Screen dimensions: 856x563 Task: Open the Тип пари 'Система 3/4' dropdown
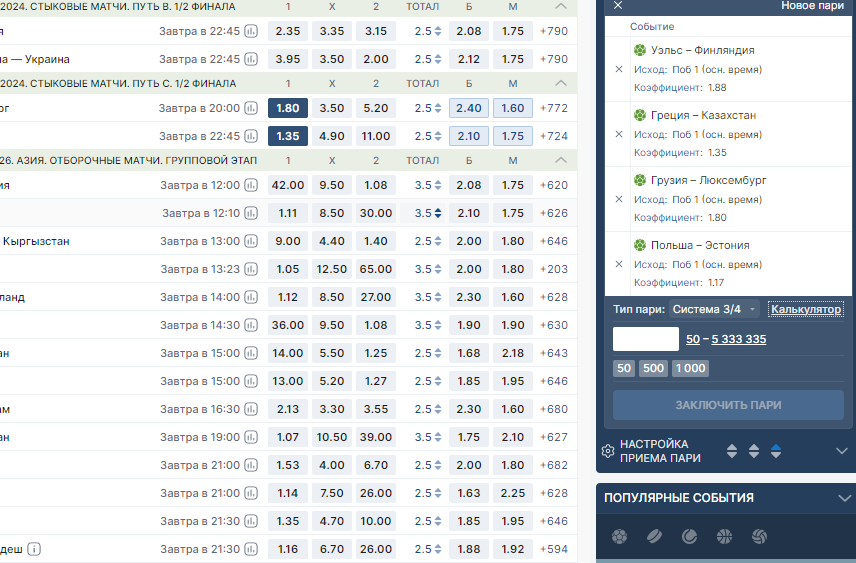click(x=715, y=309)
